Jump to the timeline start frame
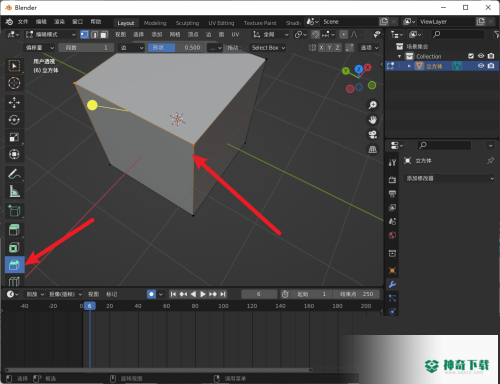This screenshot has height=384, width=500. [x=173, y=294]
